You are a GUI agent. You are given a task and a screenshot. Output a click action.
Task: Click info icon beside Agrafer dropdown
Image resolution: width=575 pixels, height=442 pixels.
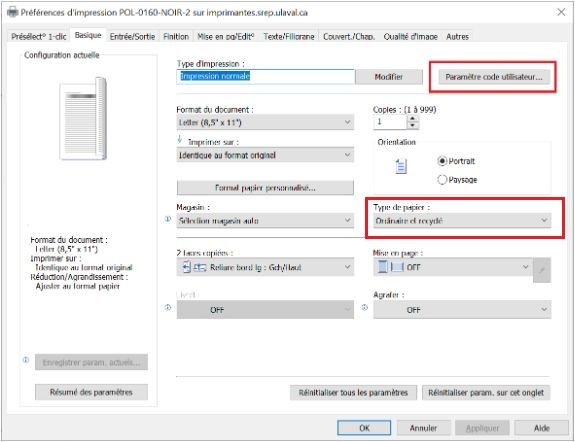click(365, 307)
